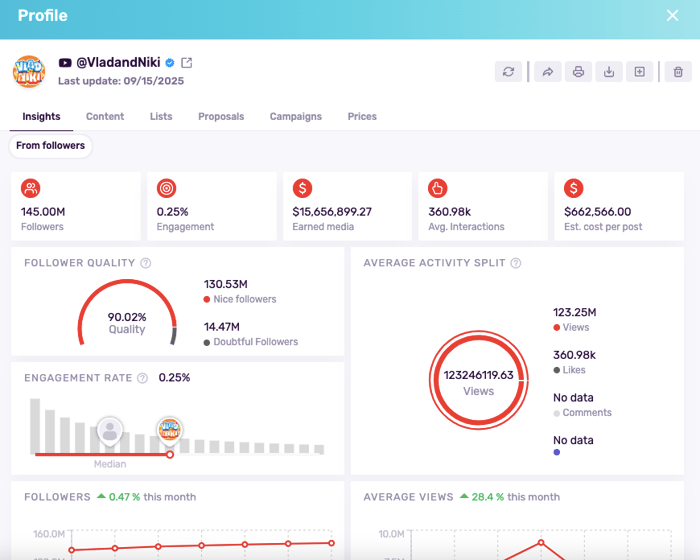The image size is (700, 560).
Task: Click the VladandNiki channel avatar
Action: (29, 71)
